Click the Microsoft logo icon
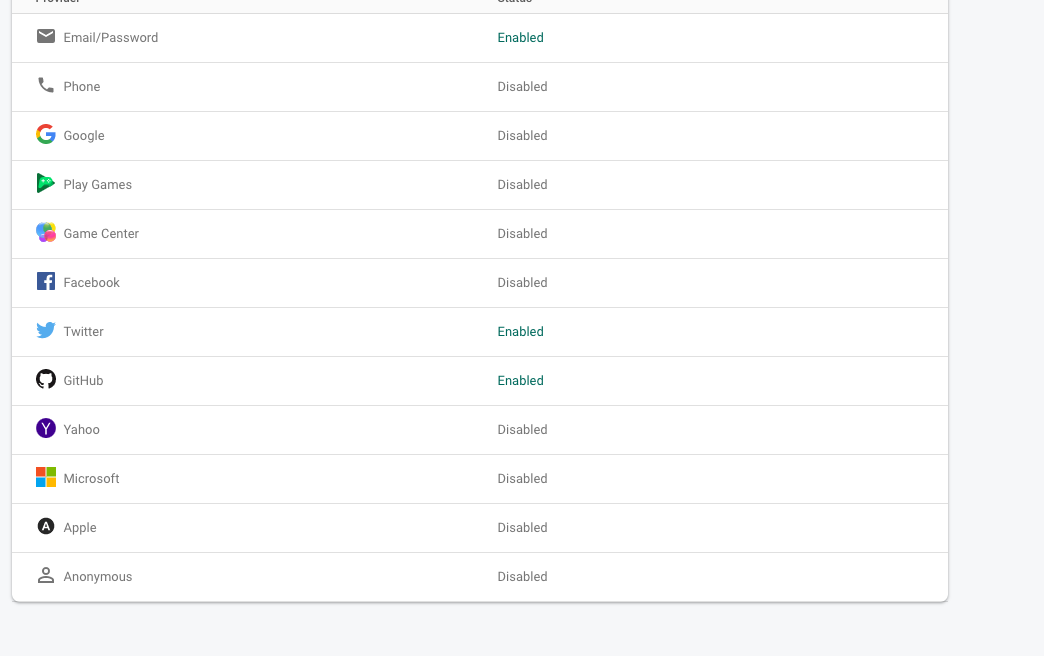Image resolution: width=1044 pixels, height=656 pixels. pyautogui.click(x=46, y=477)
